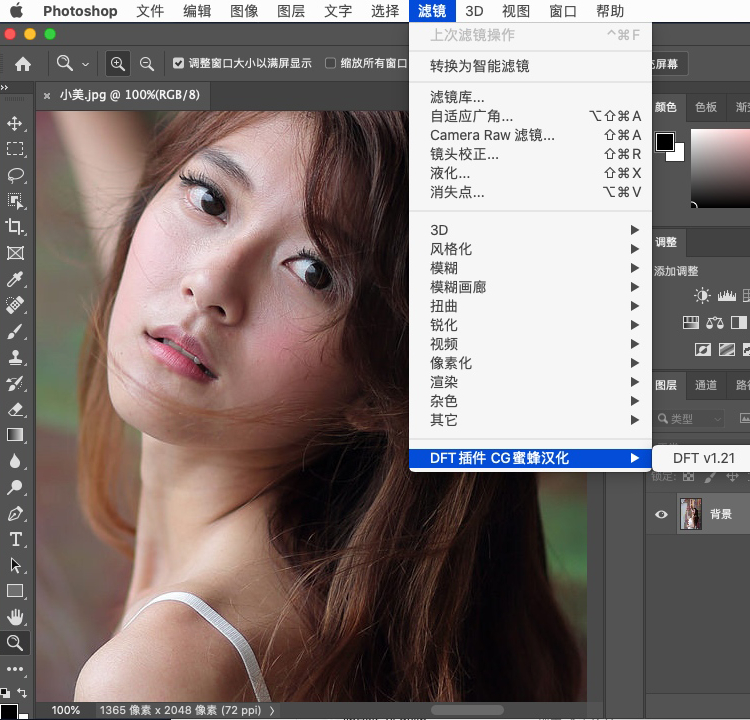Open the 滤镜库 dialog

tap(530, 97)
